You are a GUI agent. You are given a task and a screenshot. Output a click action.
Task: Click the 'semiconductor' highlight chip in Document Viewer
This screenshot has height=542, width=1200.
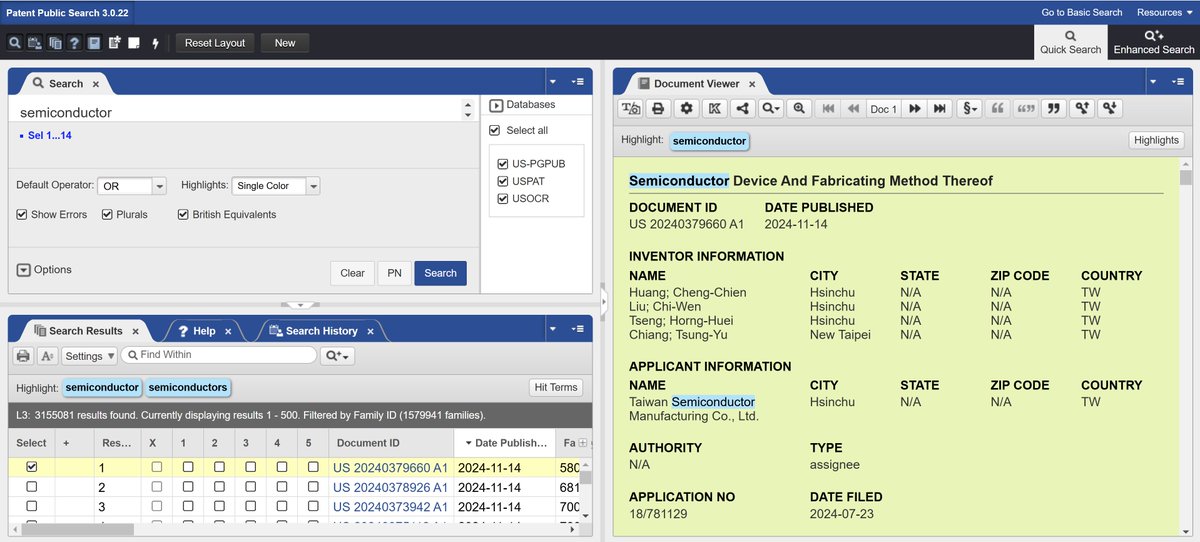(x=709, y=141)
